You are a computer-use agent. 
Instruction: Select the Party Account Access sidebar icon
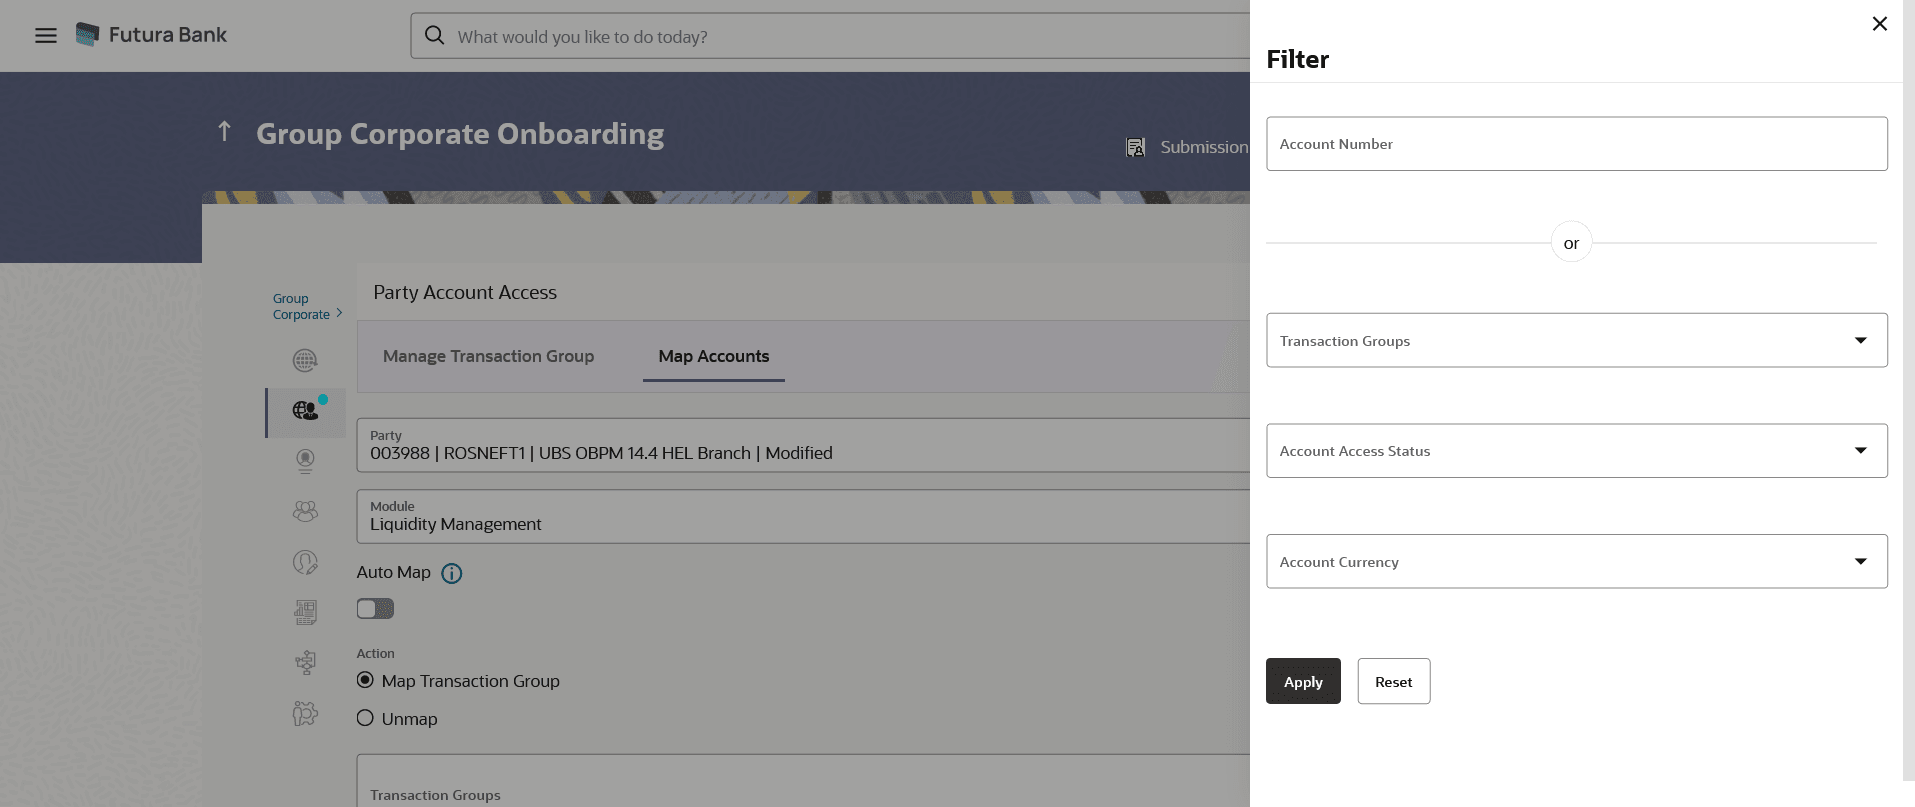pyautogui.click(x=306, y=412)
